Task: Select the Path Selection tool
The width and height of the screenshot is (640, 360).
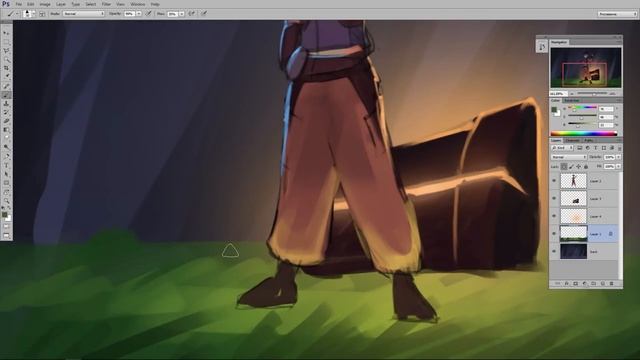Action: click(6, 174)
